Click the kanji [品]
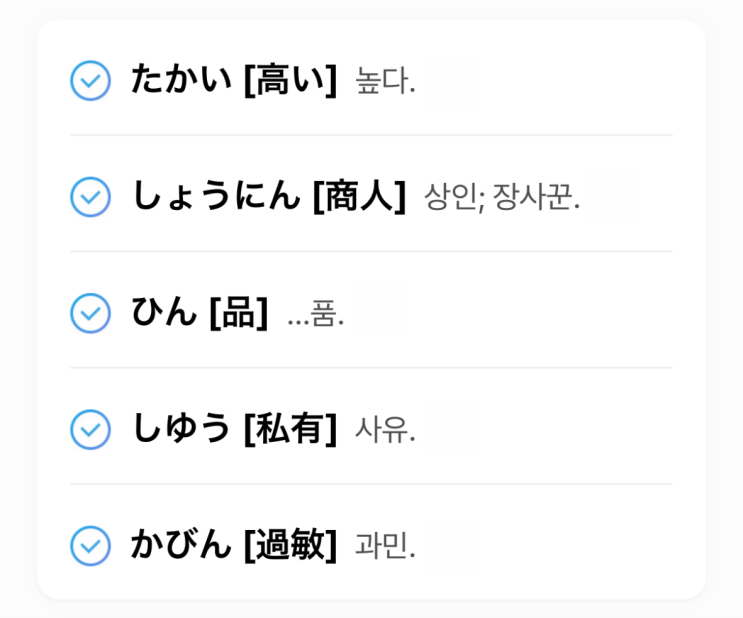Image resolution: width=743 pixels, height=618 pixels. pyautogui.click(x=240, y=313)
